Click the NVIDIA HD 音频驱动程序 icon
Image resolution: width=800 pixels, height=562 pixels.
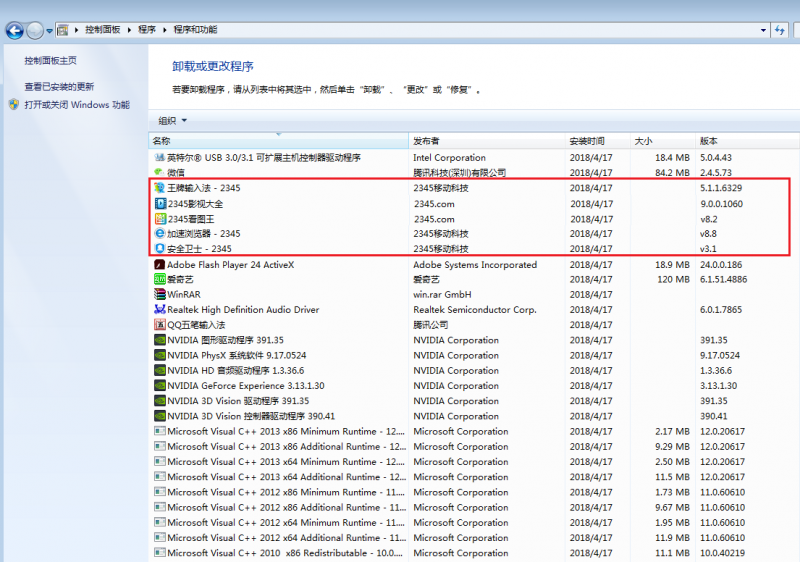coord(160,371)
